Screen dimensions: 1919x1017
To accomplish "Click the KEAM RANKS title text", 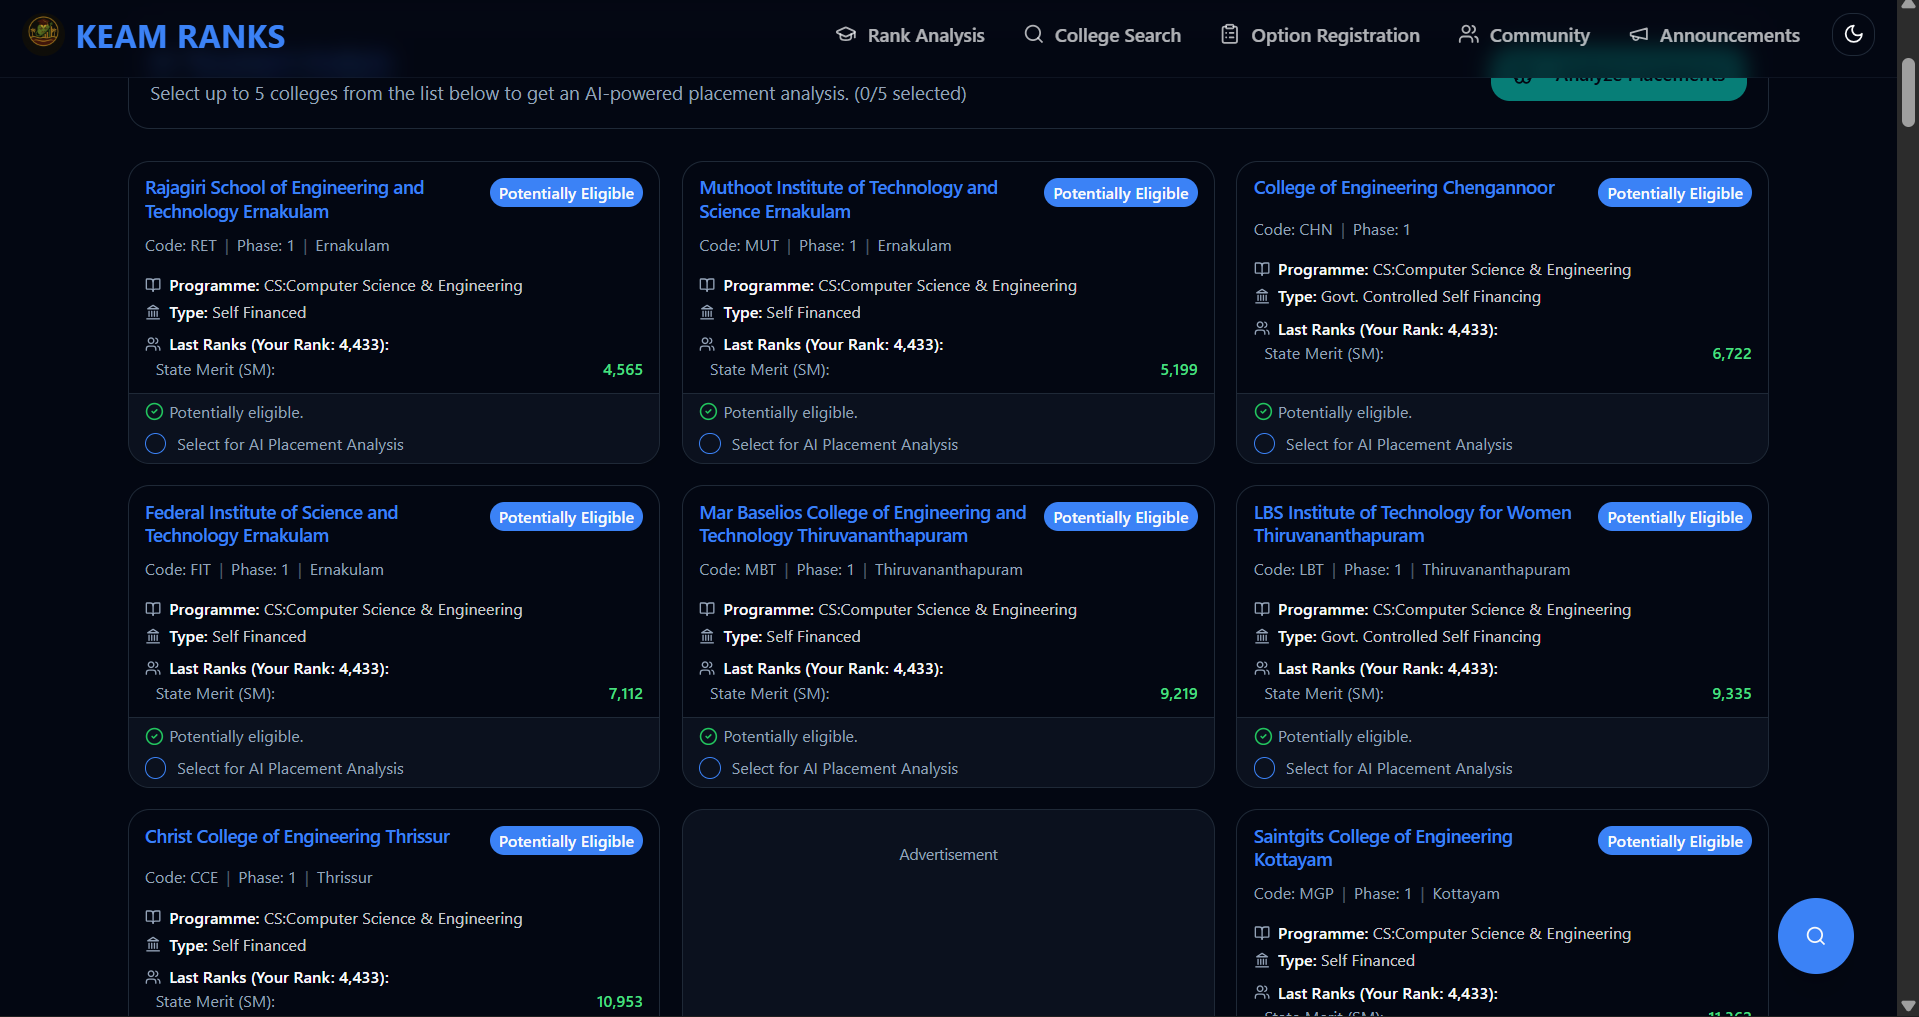I will click(x=180, y=37).
